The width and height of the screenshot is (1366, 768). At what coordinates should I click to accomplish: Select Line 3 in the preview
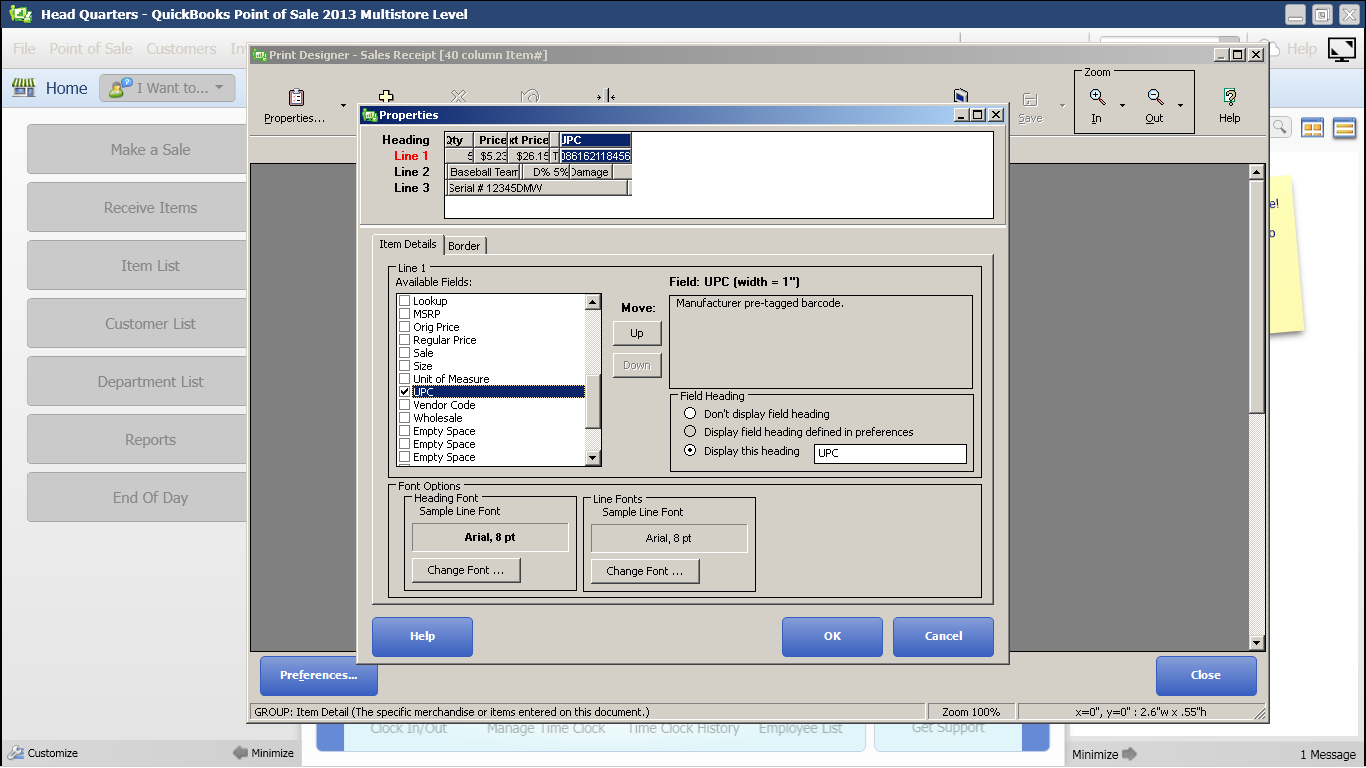pos(412,188)
